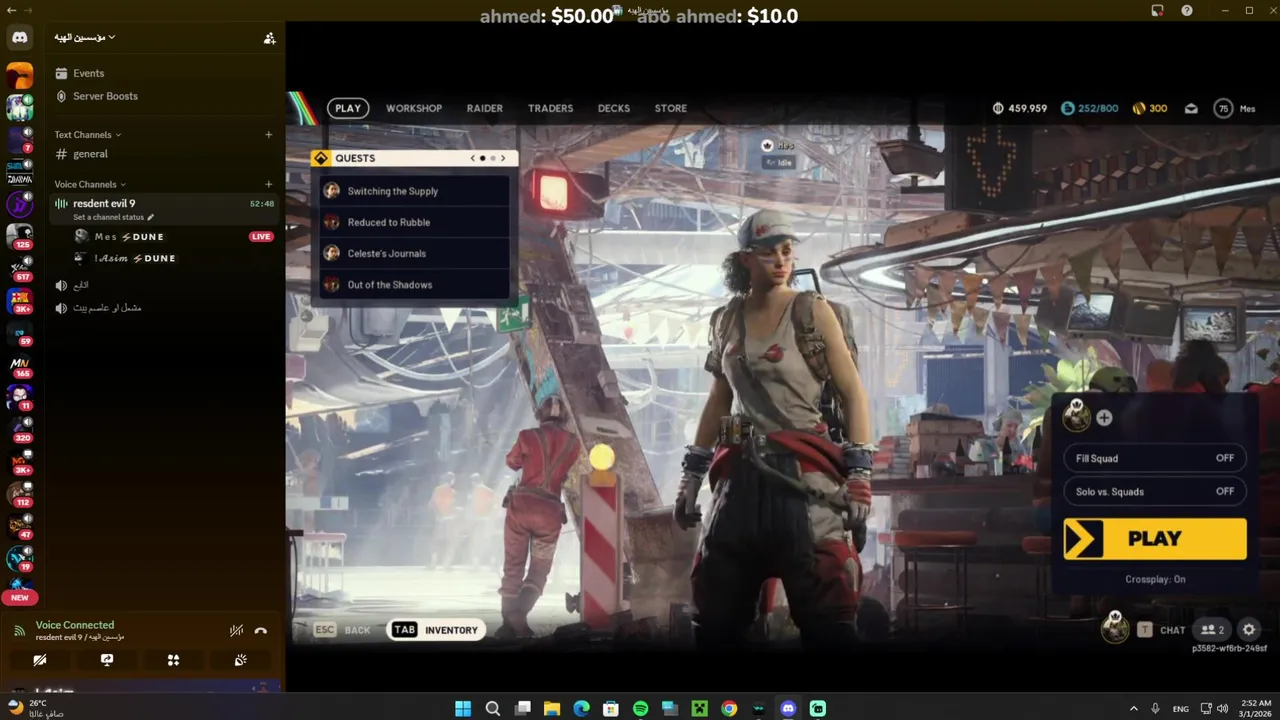Open the invite people icon beside server name
Image resolution: width=1280 pixels, height=720 pixels.
pyautogui.click(x=269, y=38)
